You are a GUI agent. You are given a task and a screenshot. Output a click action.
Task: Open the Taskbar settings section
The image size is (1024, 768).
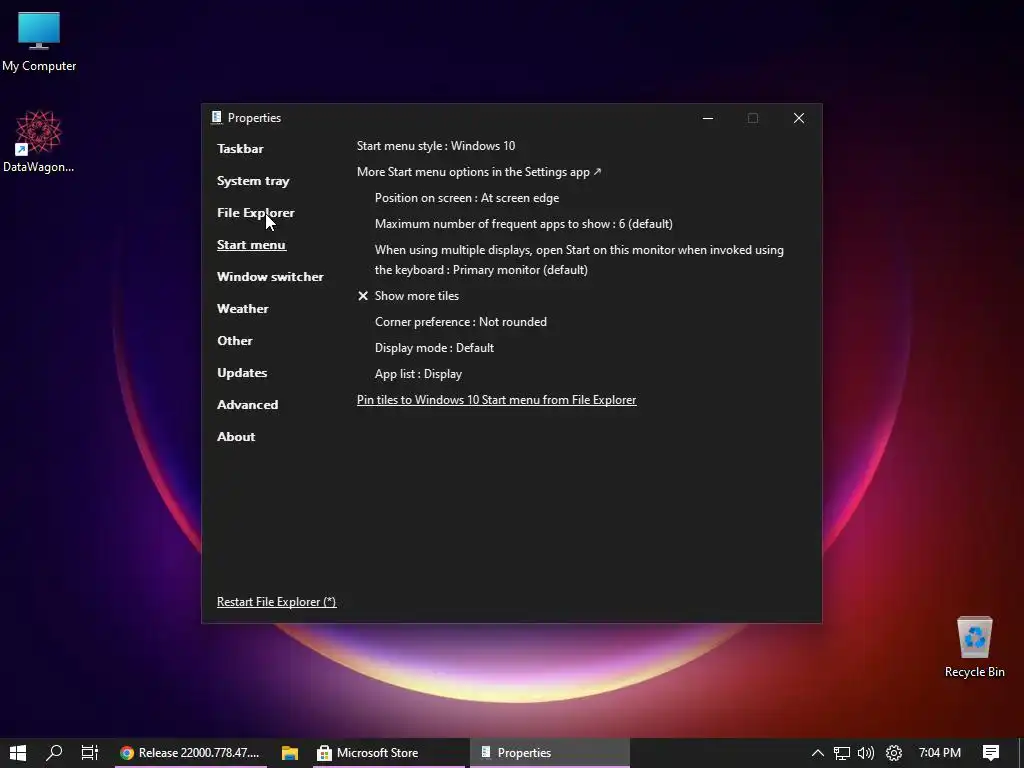click(240, 148)
